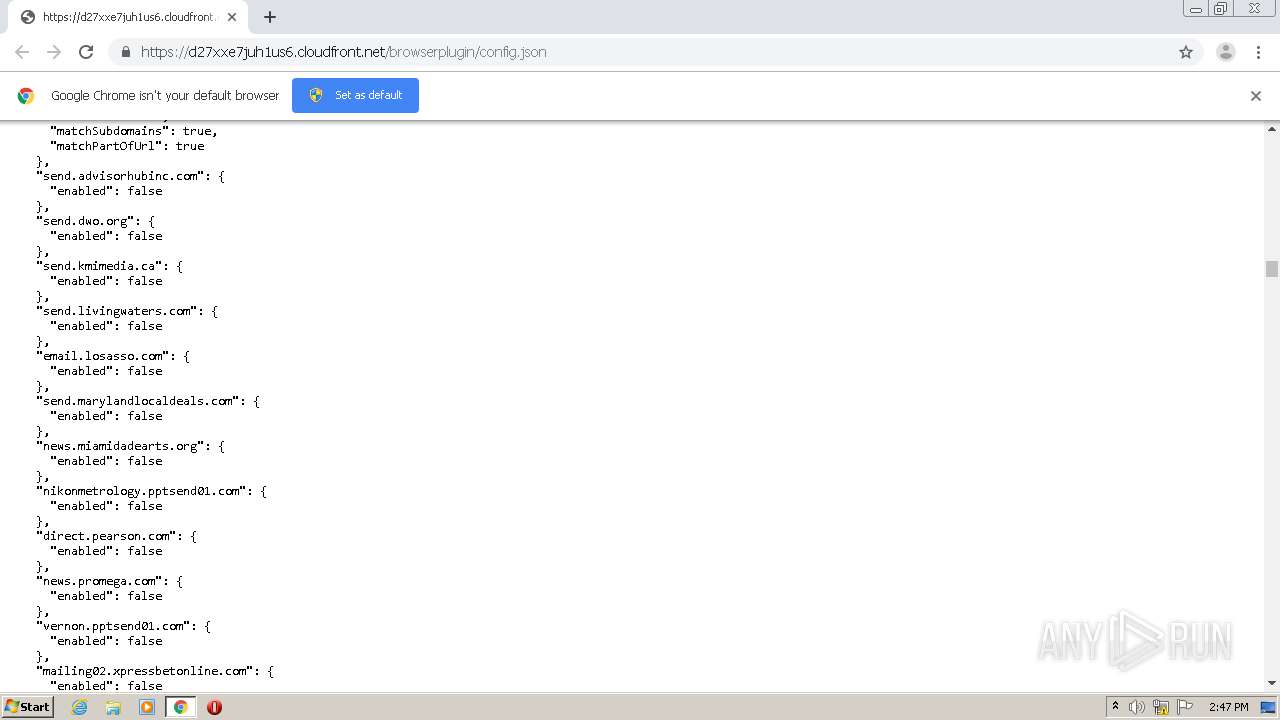Select the "nikonmetrology.pptsend01.com" key text
Image resolution: width=1280 pixels, height=720 pixels.
coord(142,491)
